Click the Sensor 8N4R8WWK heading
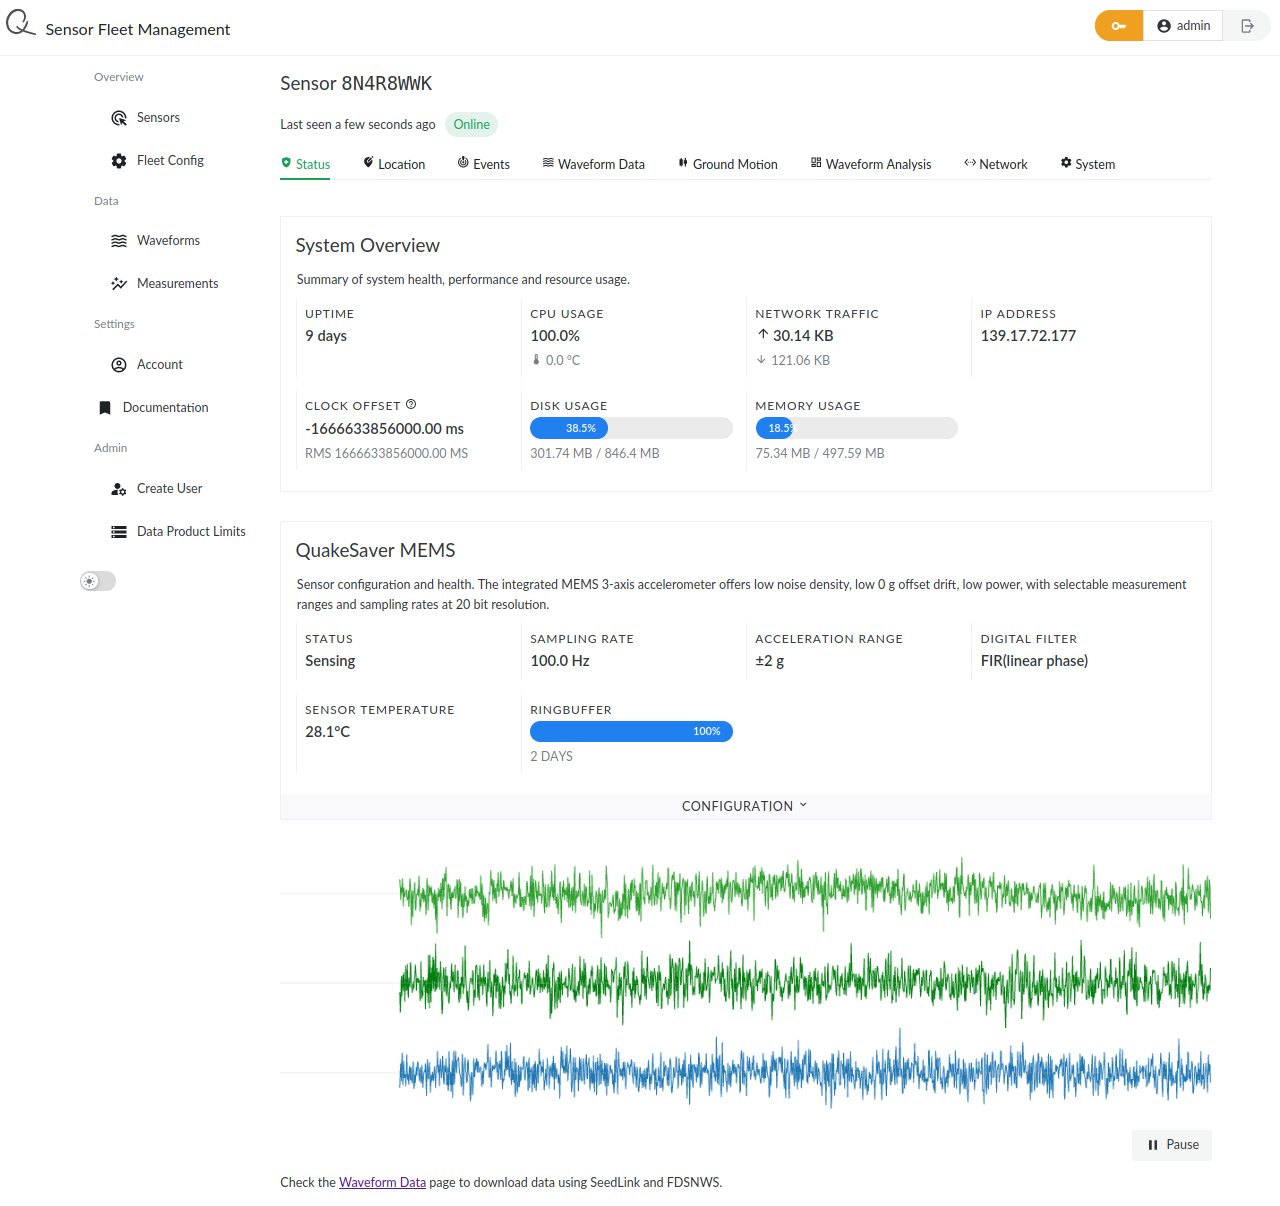This screenshot has width=1280, height=1206. (x=356, y=84)
